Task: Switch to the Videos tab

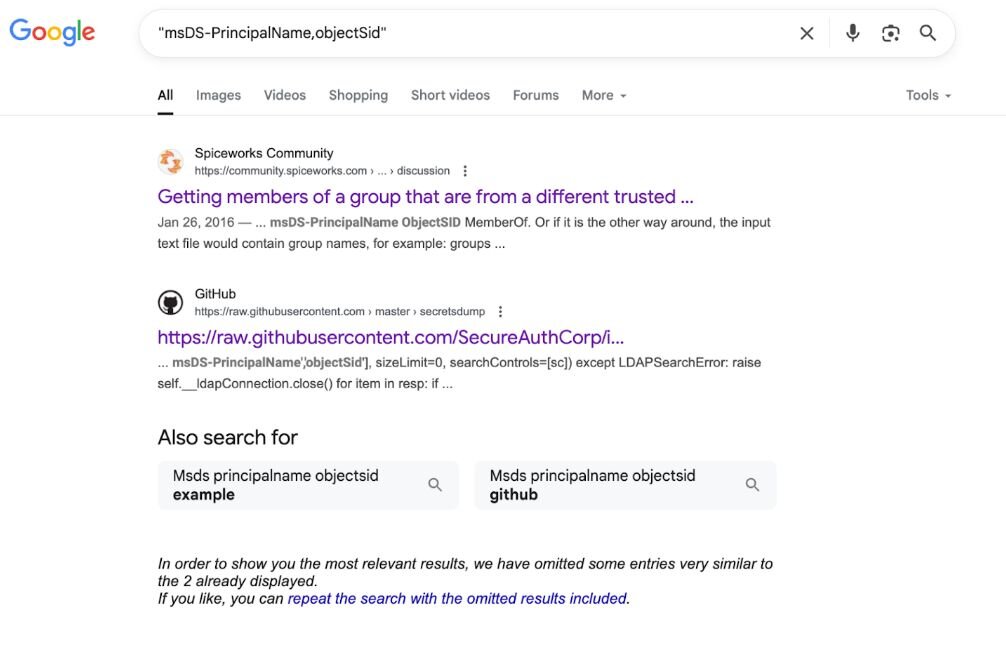Action: 285,95
